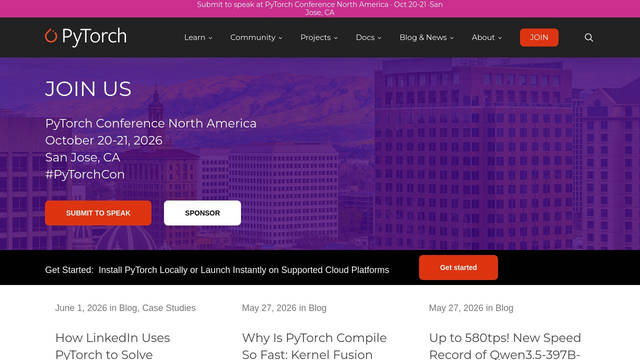The height and width of the screenshot is (360, 640).
Task: Click the Get Started: label
Action: click(x=69, y=270)
